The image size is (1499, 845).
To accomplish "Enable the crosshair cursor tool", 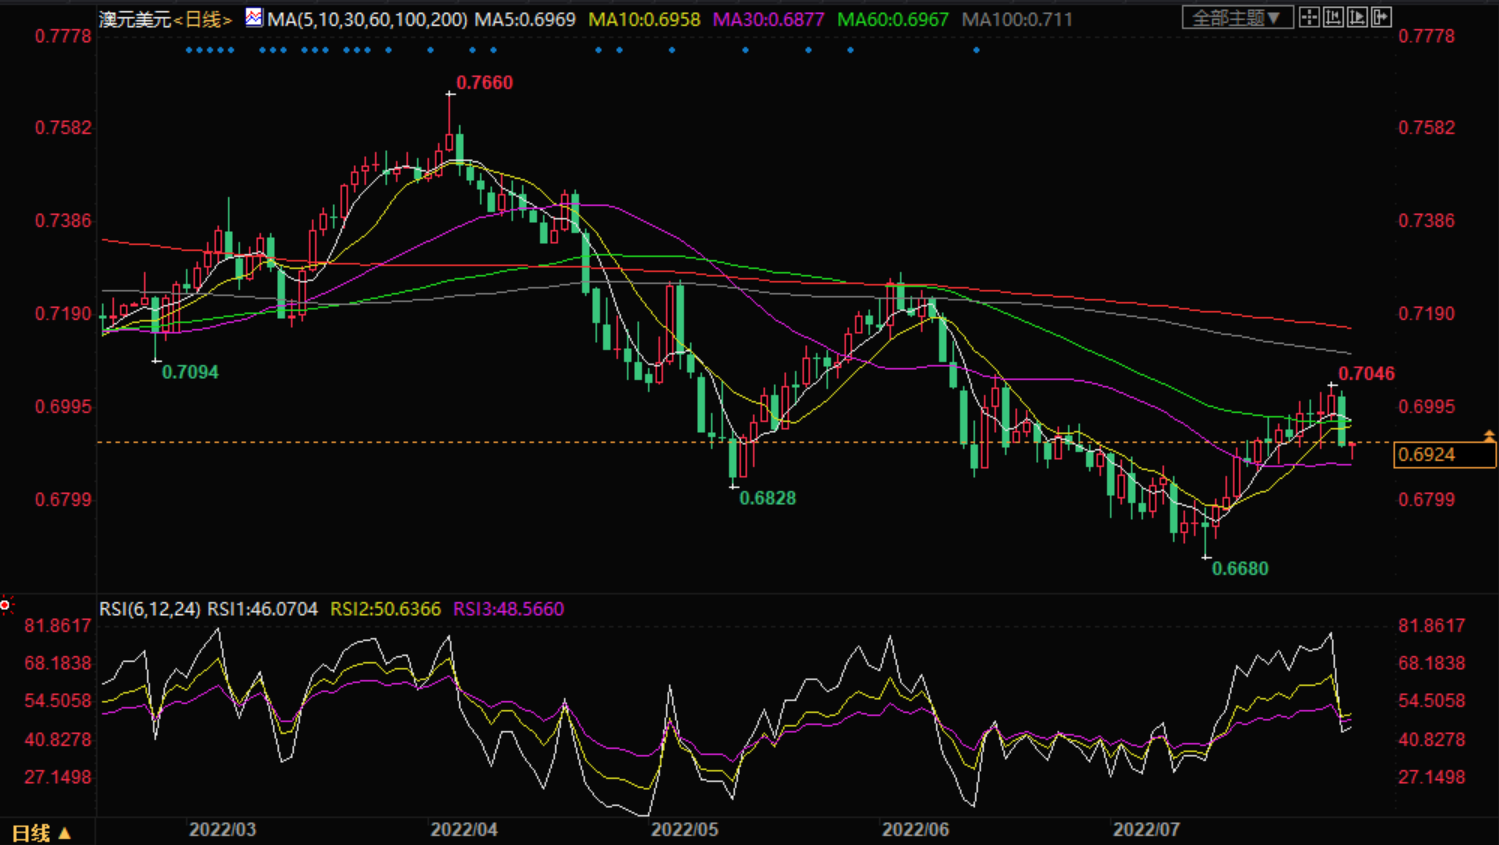I will (1309, 17).
